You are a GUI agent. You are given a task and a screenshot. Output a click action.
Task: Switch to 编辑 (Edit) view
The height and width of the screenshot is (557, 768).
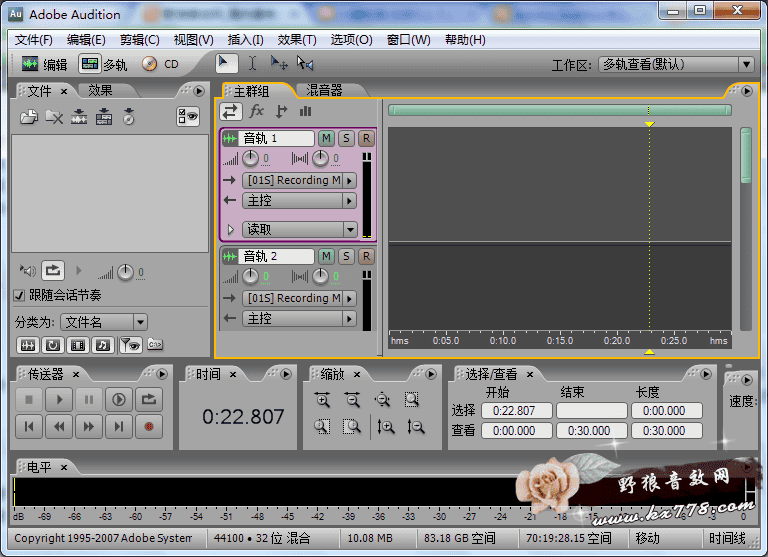coord(44,64)
